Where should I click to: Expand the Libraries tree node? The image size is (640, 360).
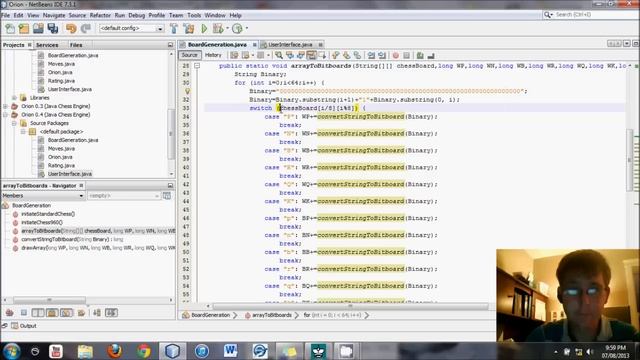pos(14,98)
